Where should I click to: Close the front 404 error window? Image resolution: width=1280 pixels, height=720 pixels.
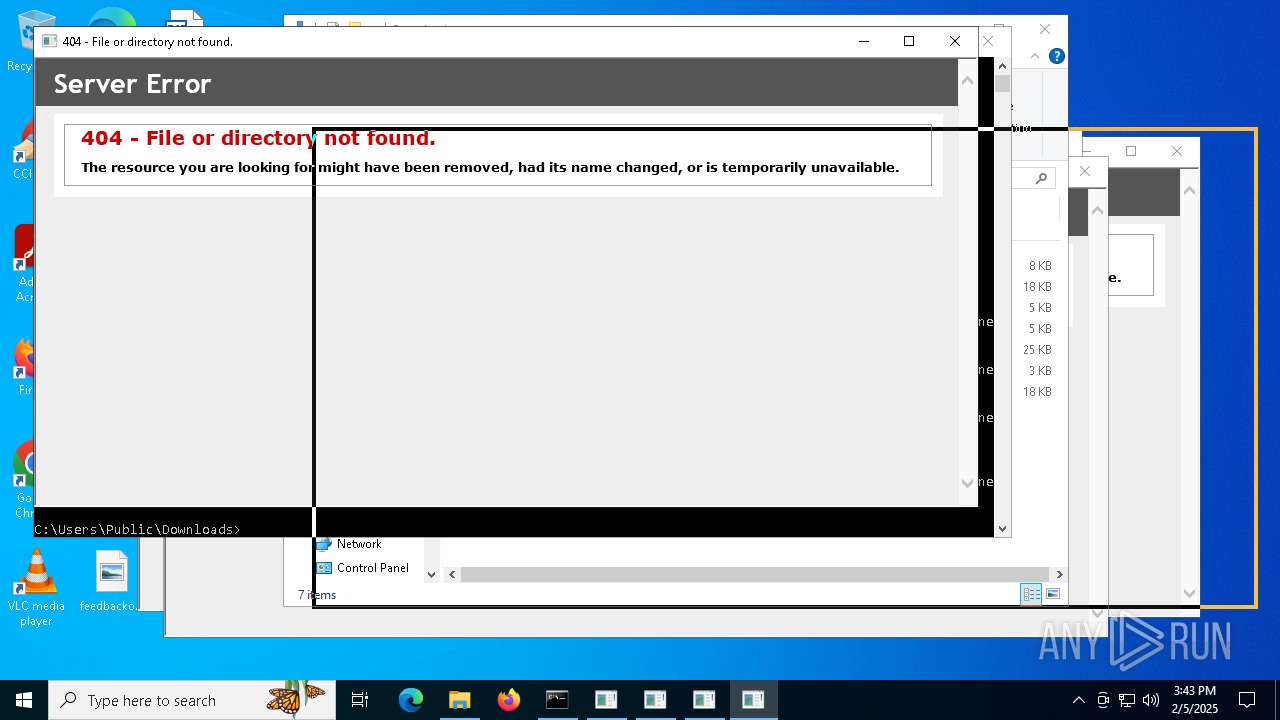(x=954, y=41)
